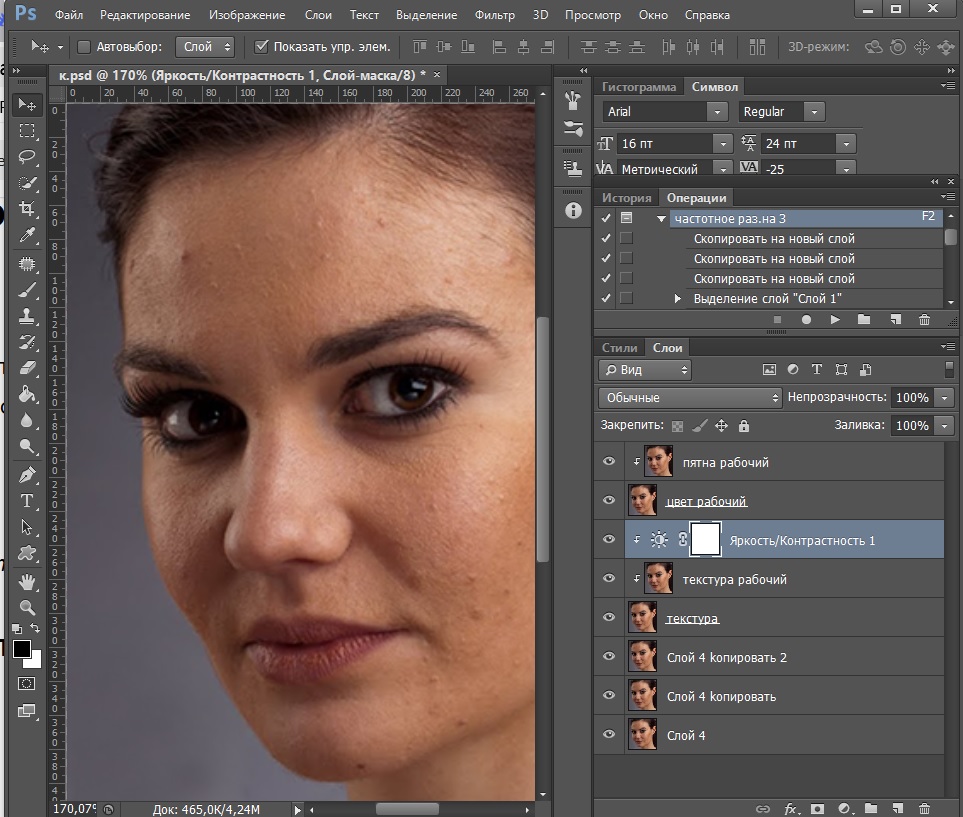Select the Spot Healing Brush tool
This screenshot has width=963, height=817.
pos(26,264)
